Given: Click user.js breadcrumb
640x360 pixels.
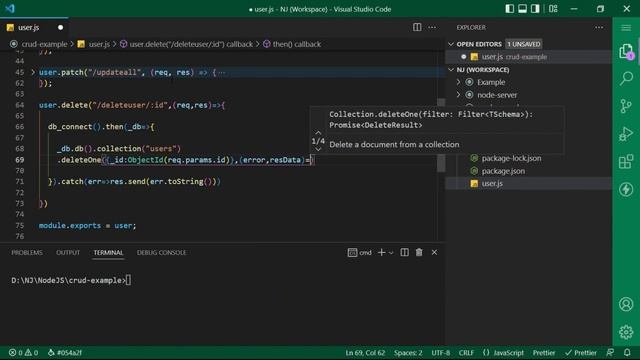Looking at the screenshot, I should (x=99, y=44).
